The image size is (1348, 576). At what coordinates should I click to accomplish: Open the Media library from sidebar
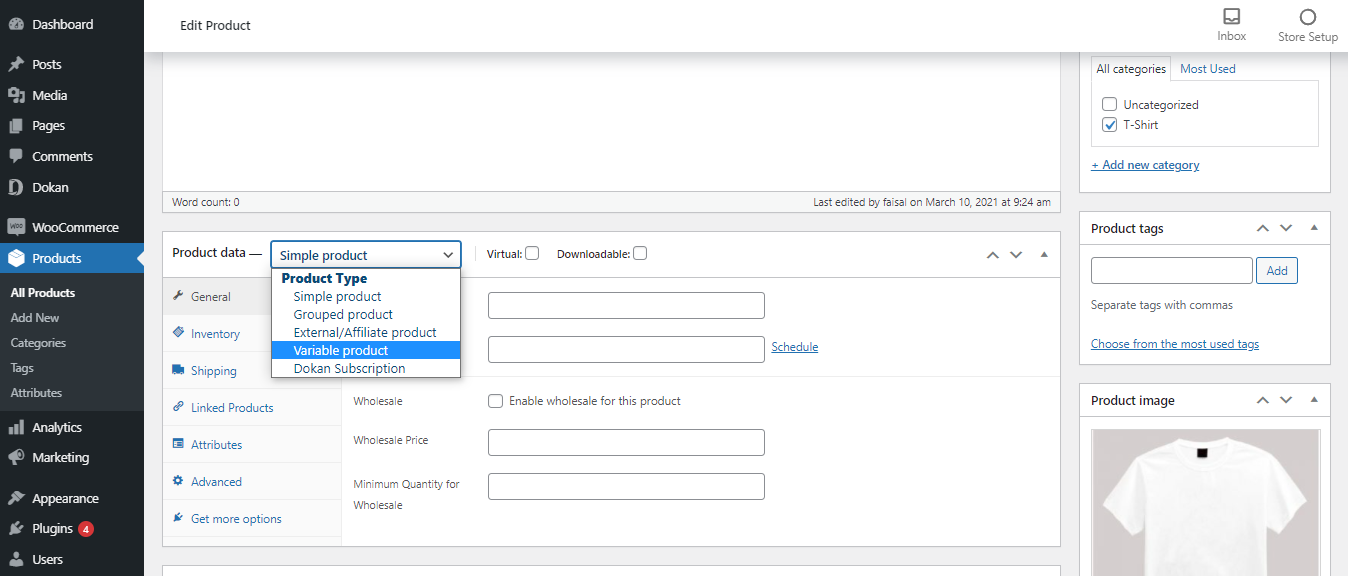[46, 95]
